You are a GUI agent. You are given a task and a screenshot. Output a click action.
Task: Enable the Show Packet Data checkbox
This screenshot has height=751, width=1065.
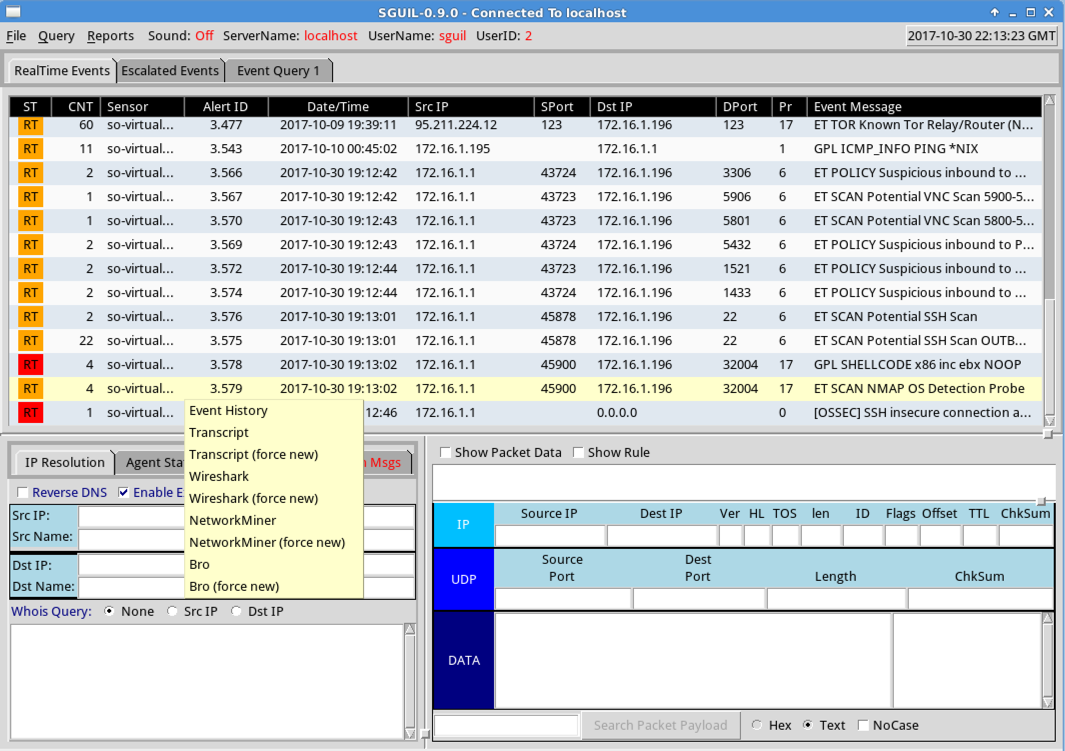point(446,453)
